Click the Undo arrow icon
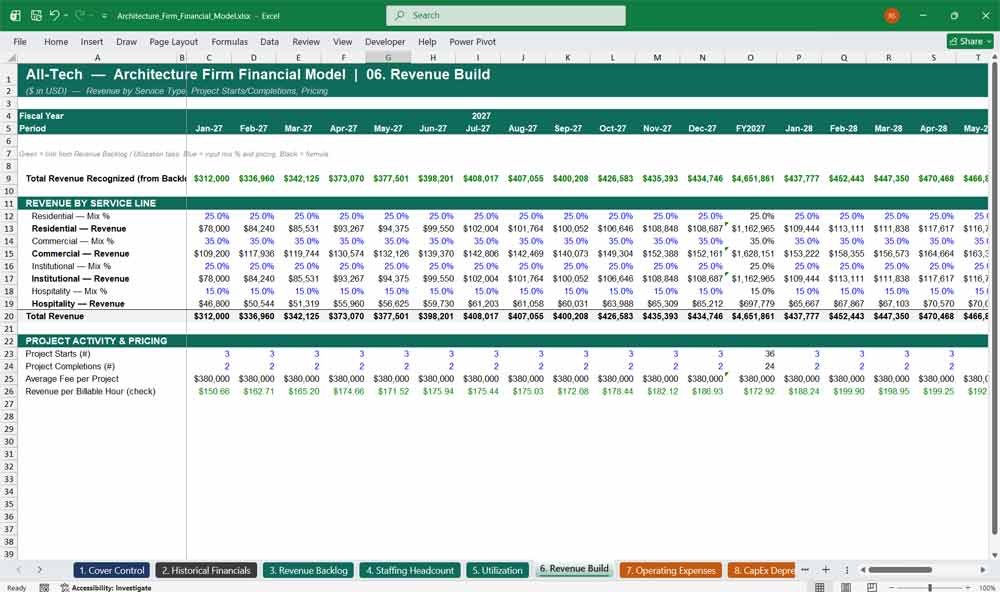 coord(54,15)
